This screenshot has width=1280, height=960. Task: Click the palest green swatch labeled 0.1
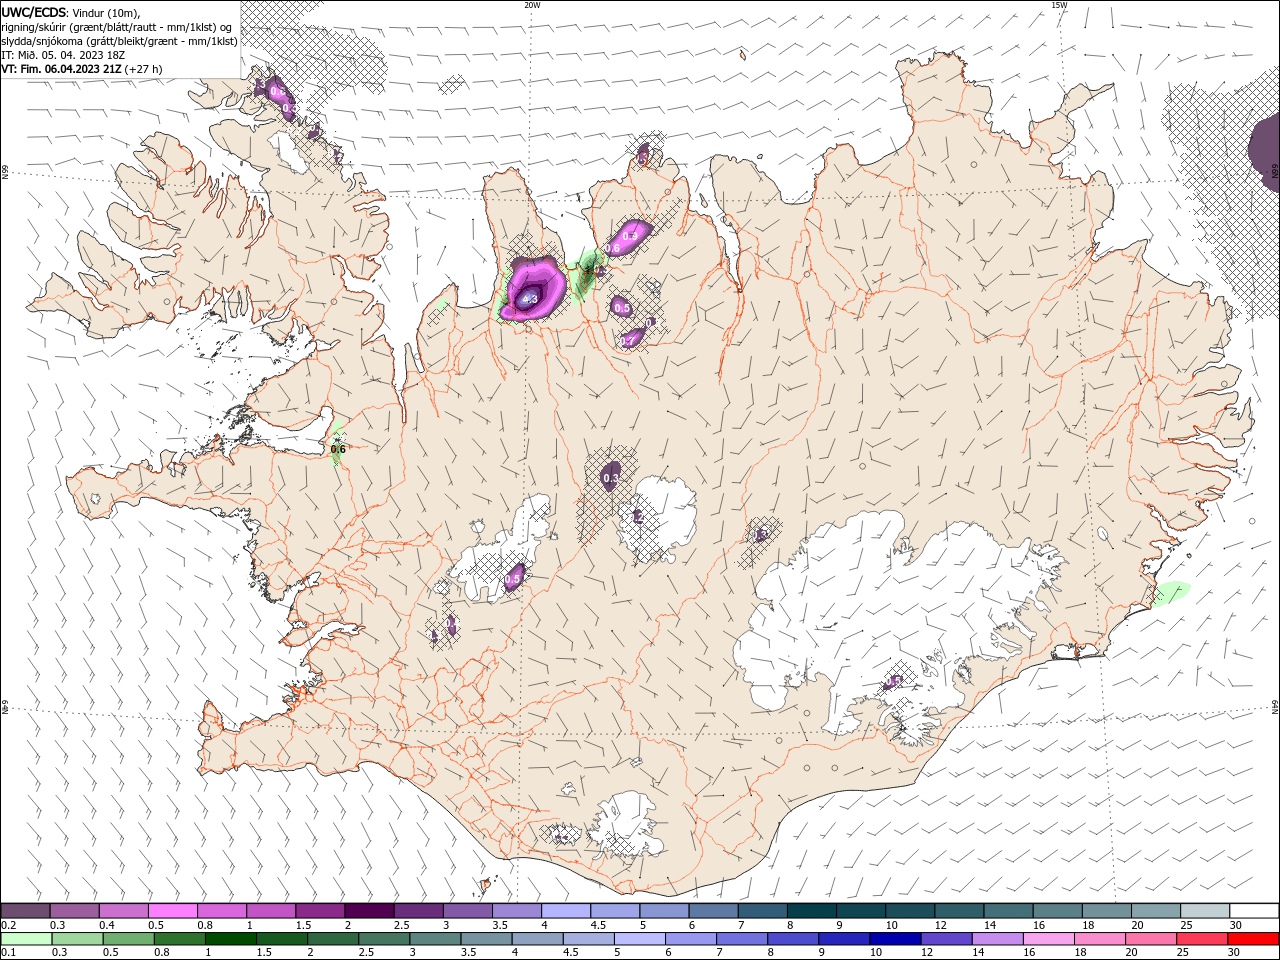click(27, 939)
